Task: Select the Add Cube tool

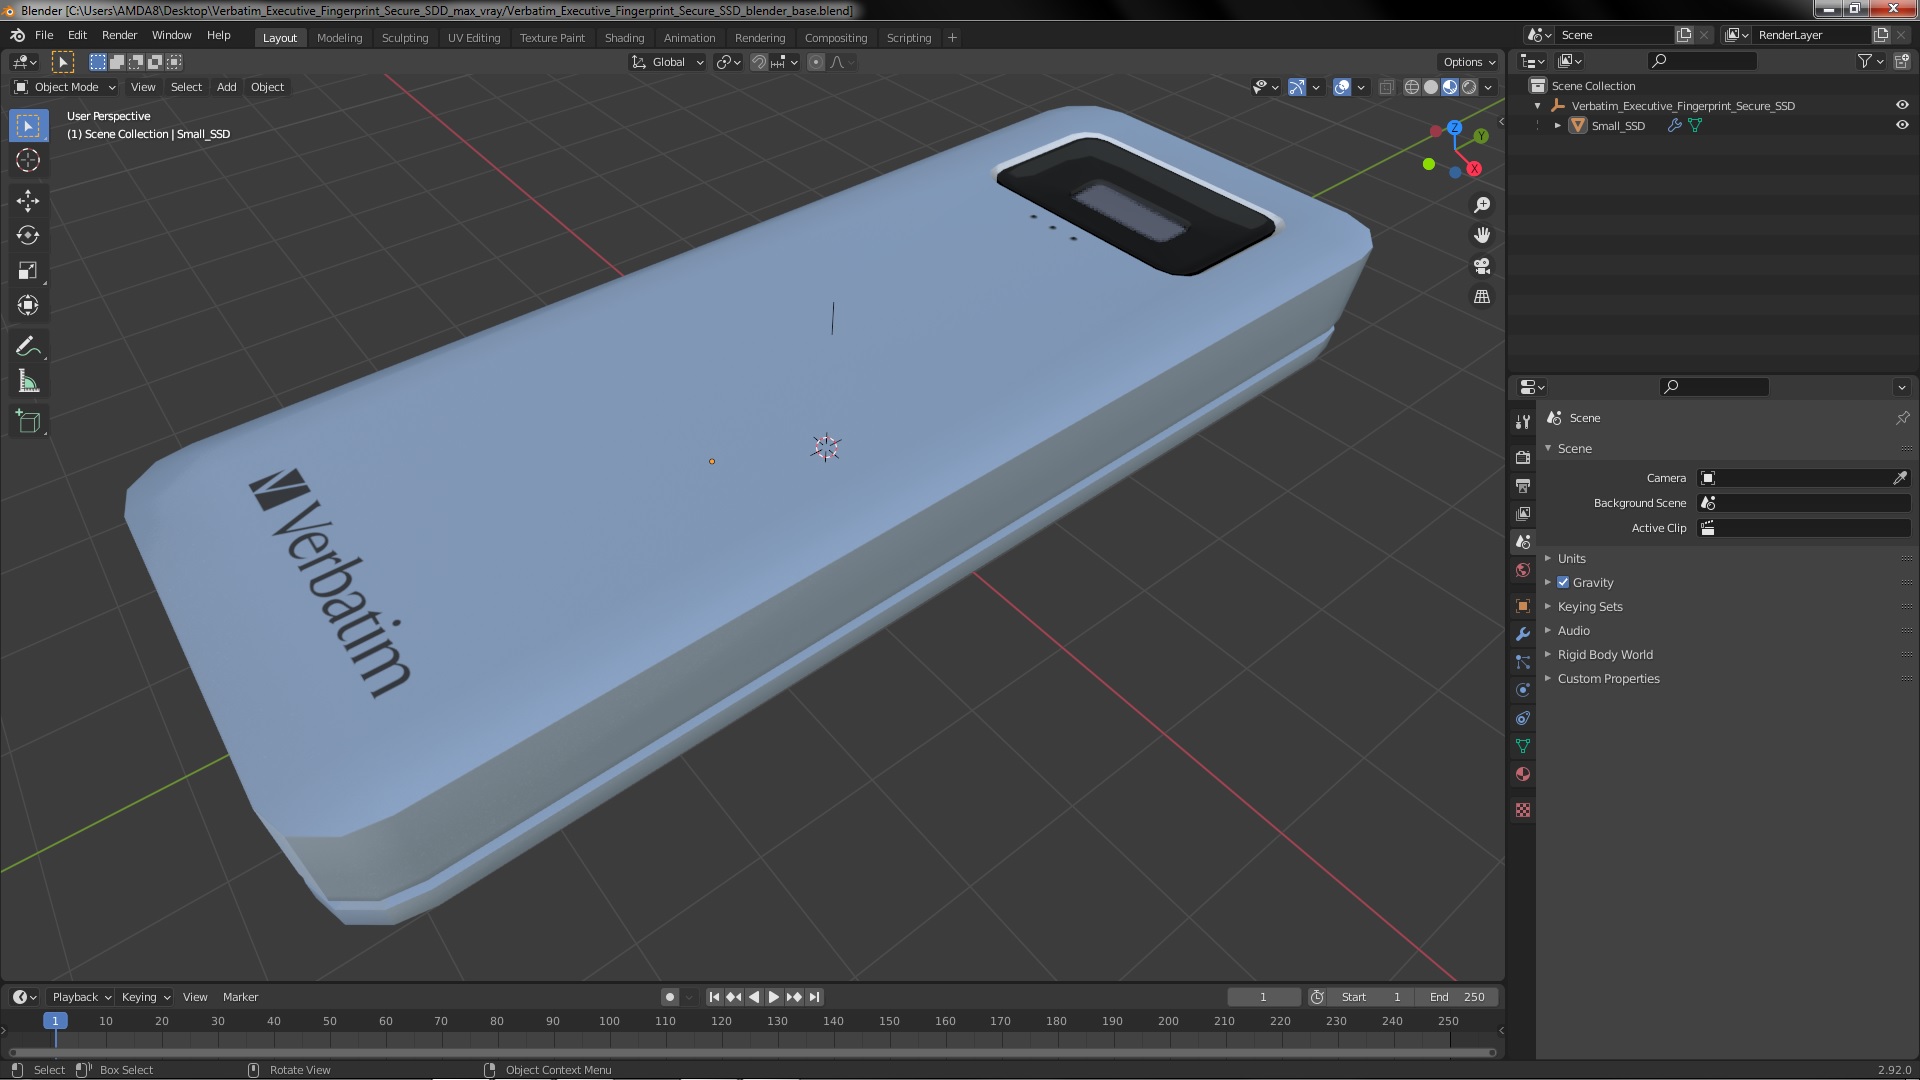Action: click(28, 421)
